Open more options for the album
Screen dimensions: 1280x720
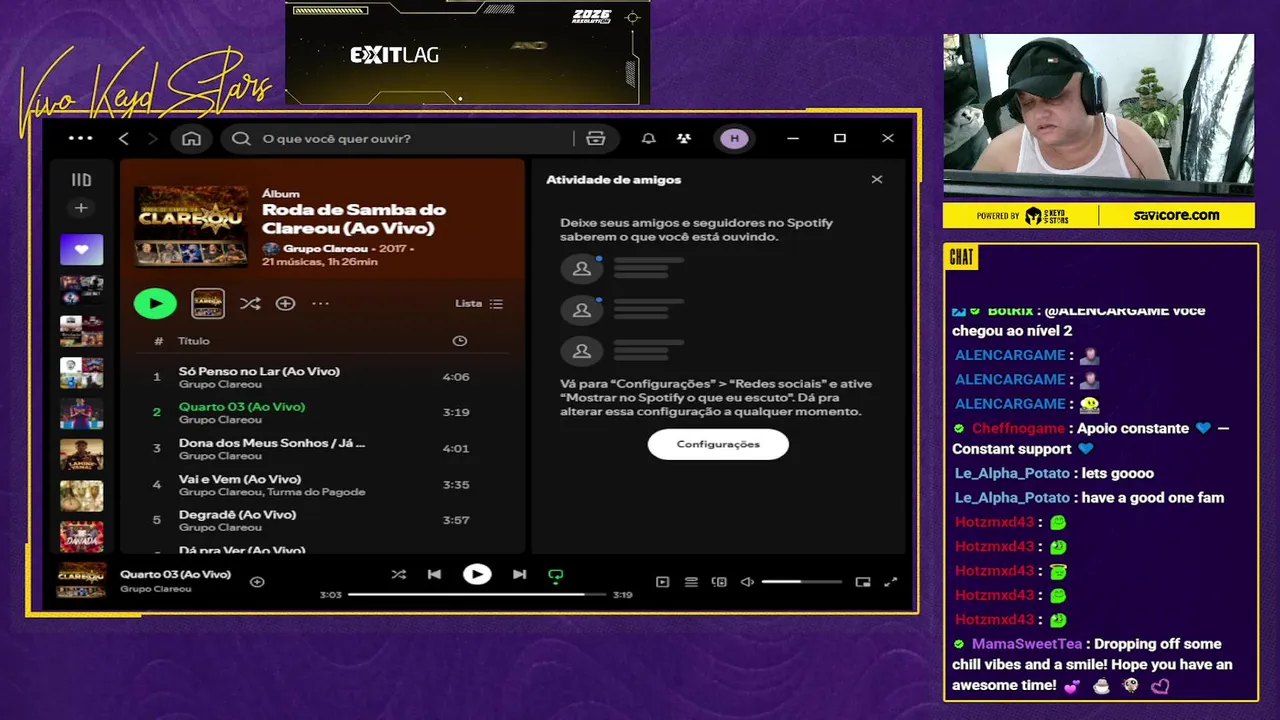320,303
